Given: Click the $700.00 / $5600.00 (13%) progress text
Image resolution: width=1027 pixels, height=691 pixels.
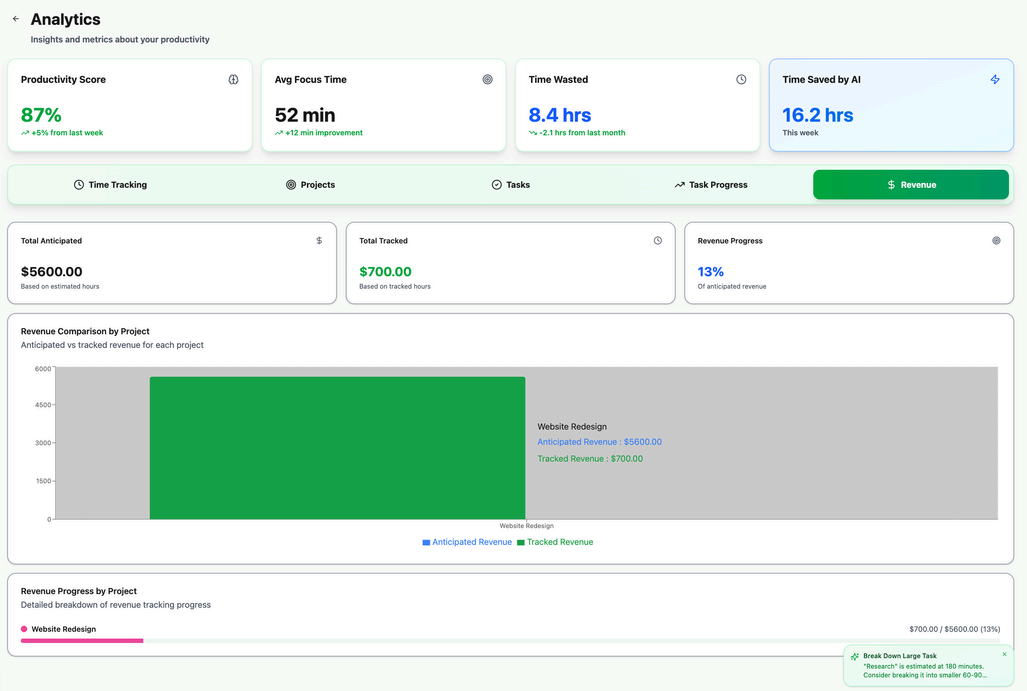Looking at the screenshot, I should [x=954, y=629].
